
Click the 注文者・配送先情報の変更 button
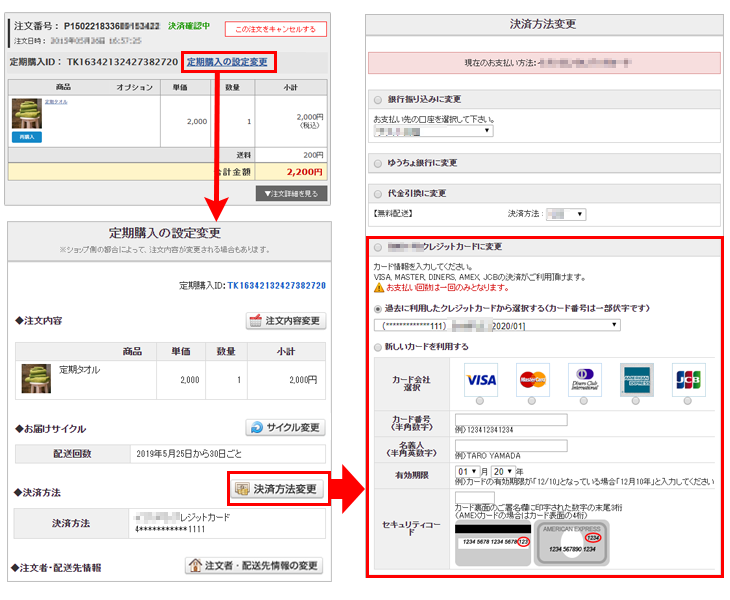point(254,566)
